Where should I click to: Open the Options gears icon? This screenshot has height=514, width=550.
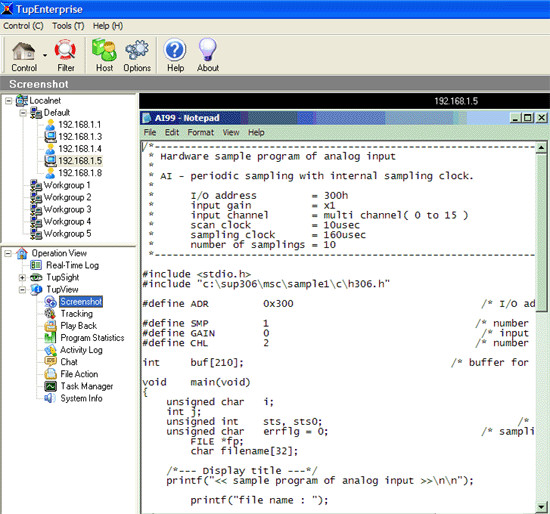pyautogui.click(x=137, y=50)
